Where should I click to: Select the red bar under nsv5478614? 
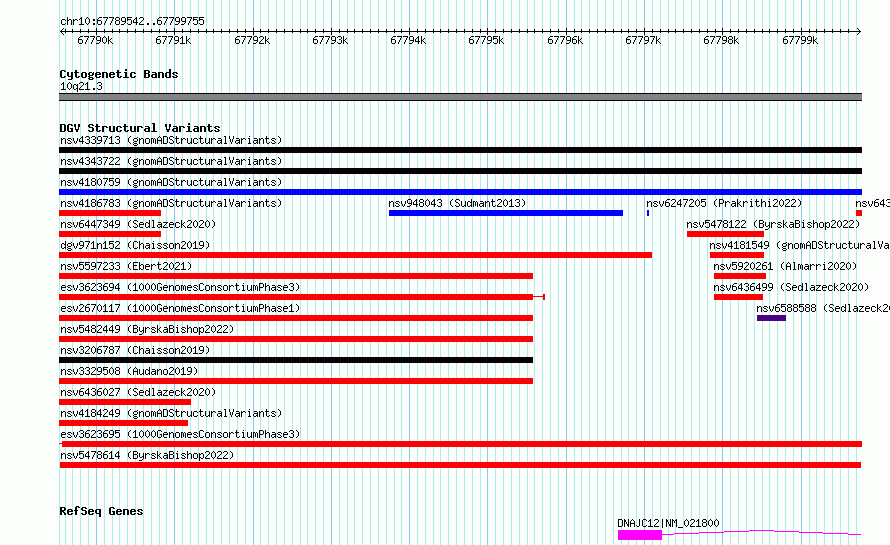(x=460, y=465)
